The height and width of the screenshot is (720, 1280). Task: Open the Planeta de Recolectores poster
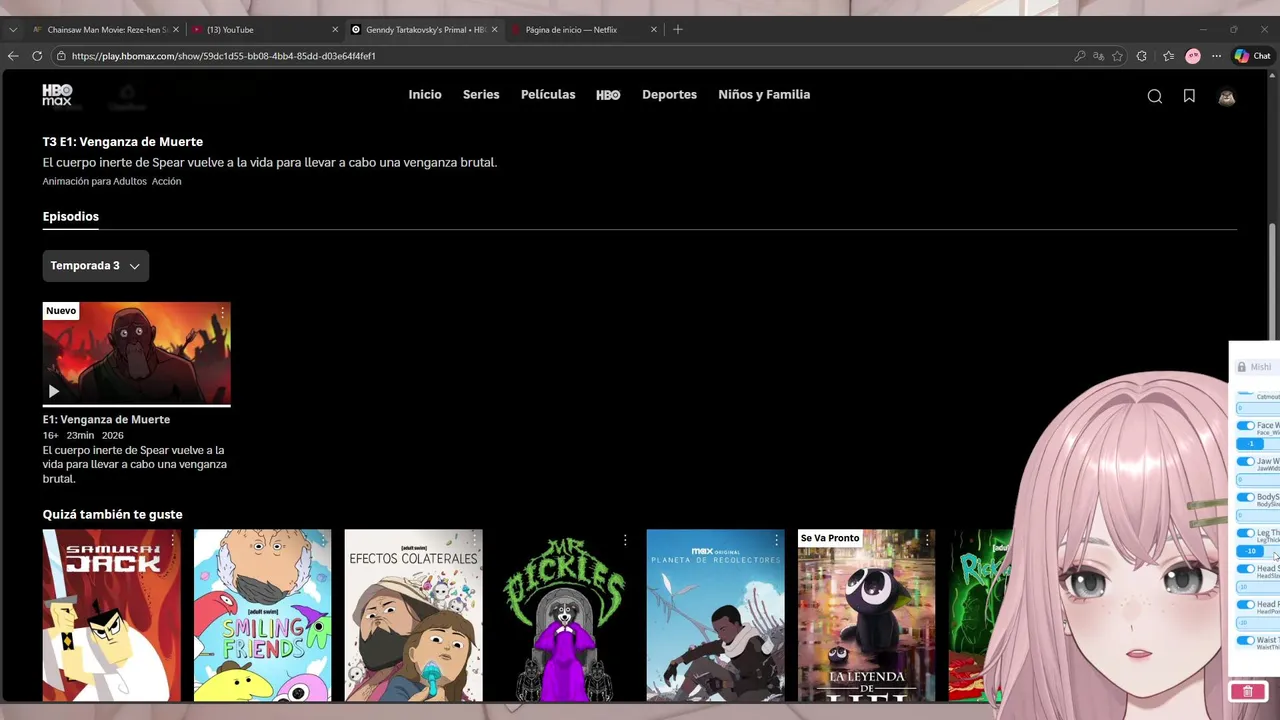point(715,615)
